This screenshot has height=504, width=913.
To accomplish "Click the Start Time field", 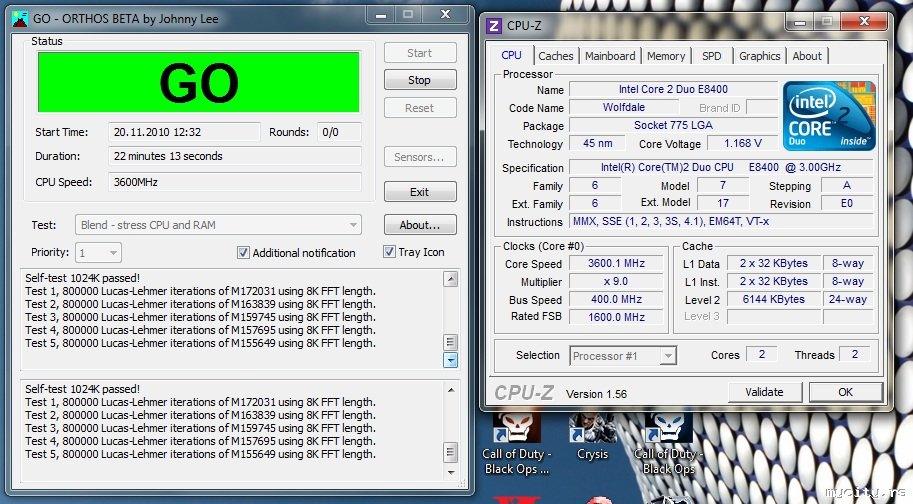I will coord(183,132).
